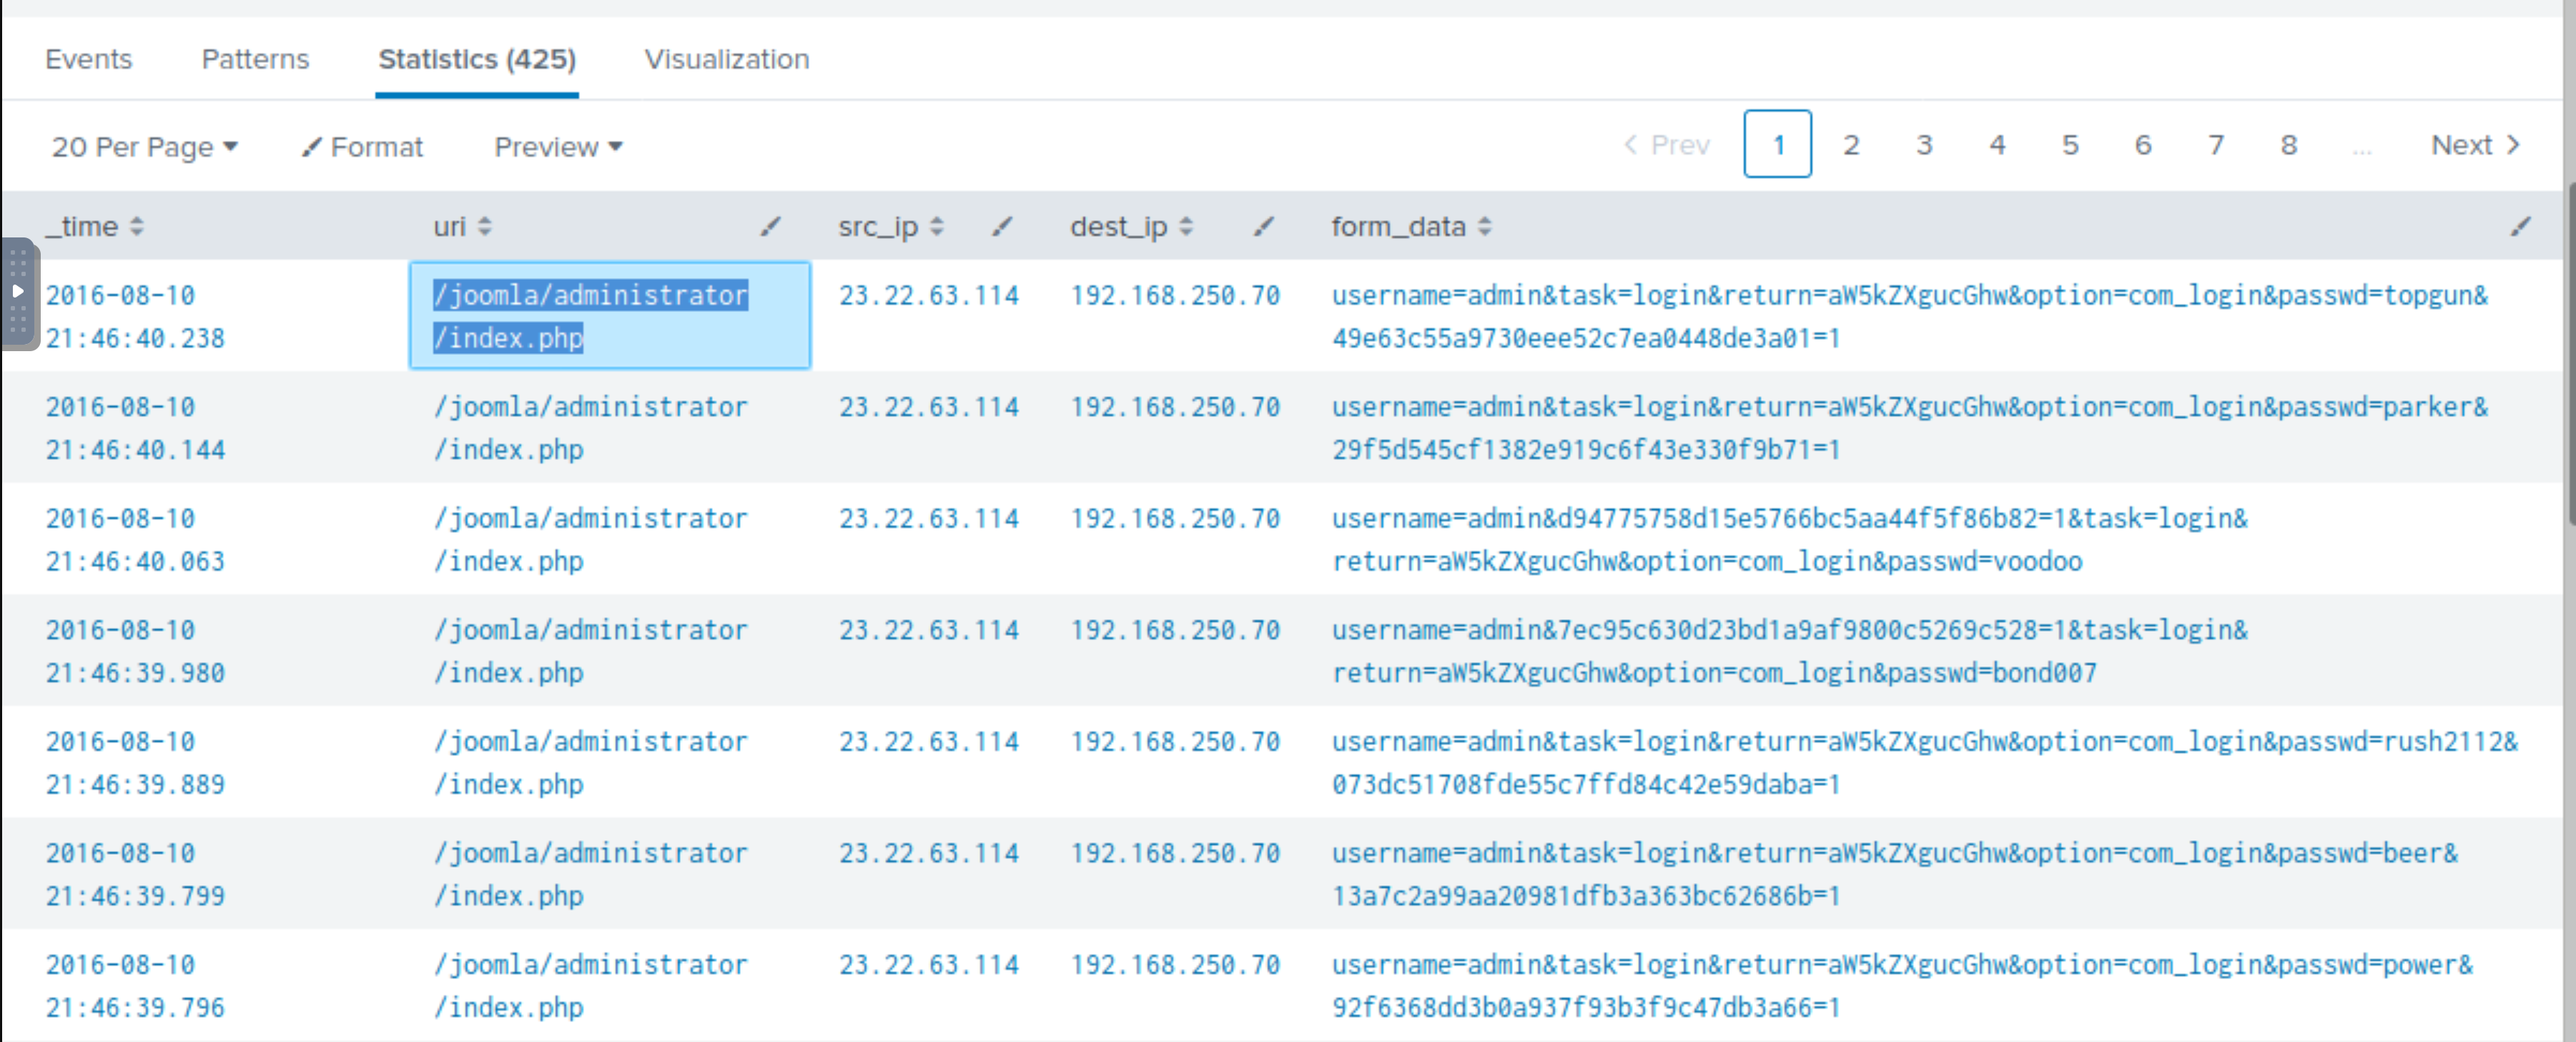Screen dimensions: 2576x1042
Task: Open the Format options menu
Action: [x=362, y=147]
